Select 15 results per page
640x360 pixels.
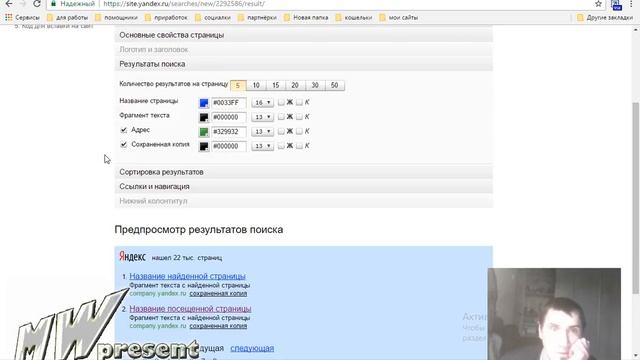pyautogui.click(x=276, y=85)
